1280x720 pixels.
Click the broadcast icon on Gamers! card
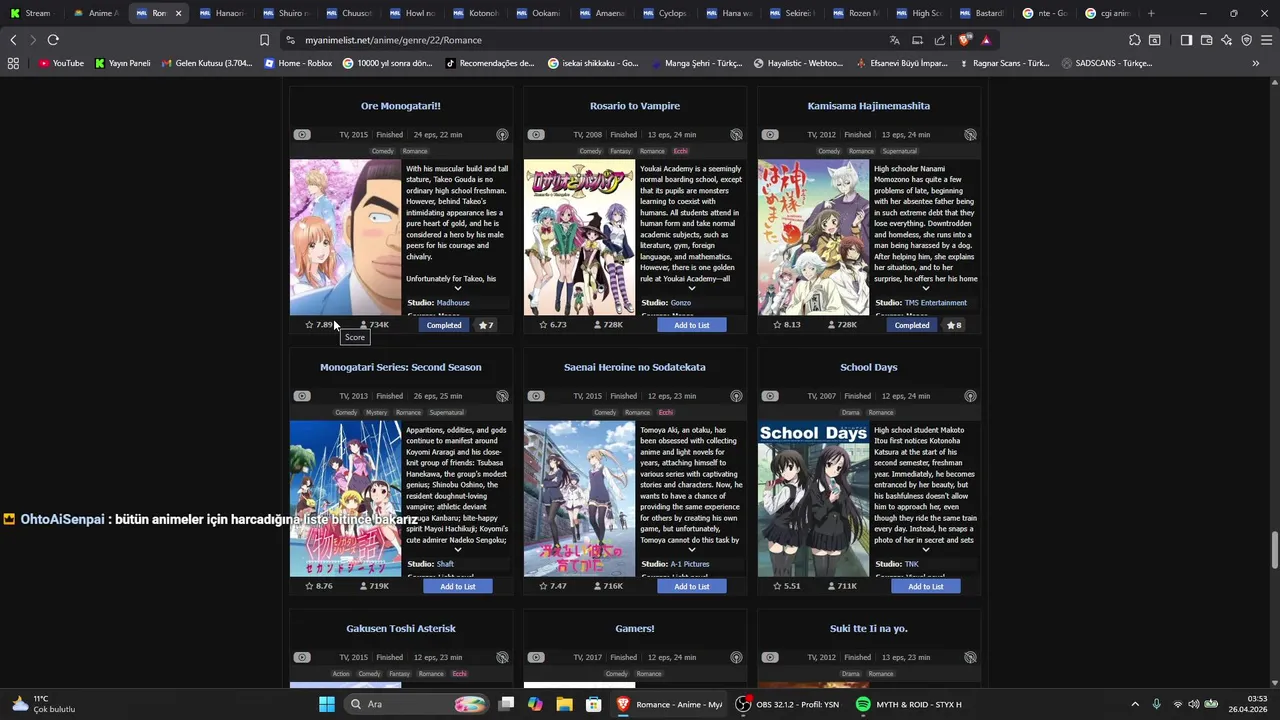click(x=736, y=658)
